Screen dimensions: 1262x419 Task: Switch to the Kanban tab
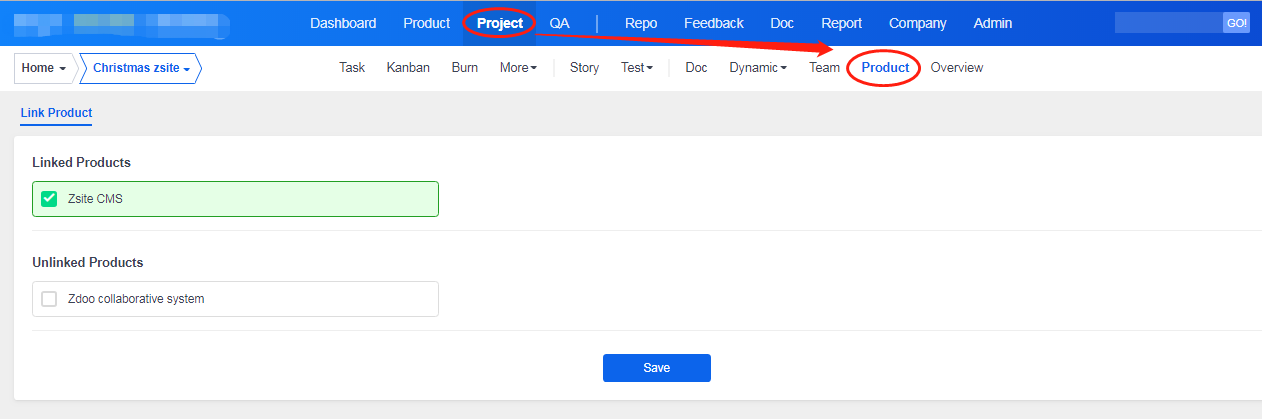click(408, 68)
